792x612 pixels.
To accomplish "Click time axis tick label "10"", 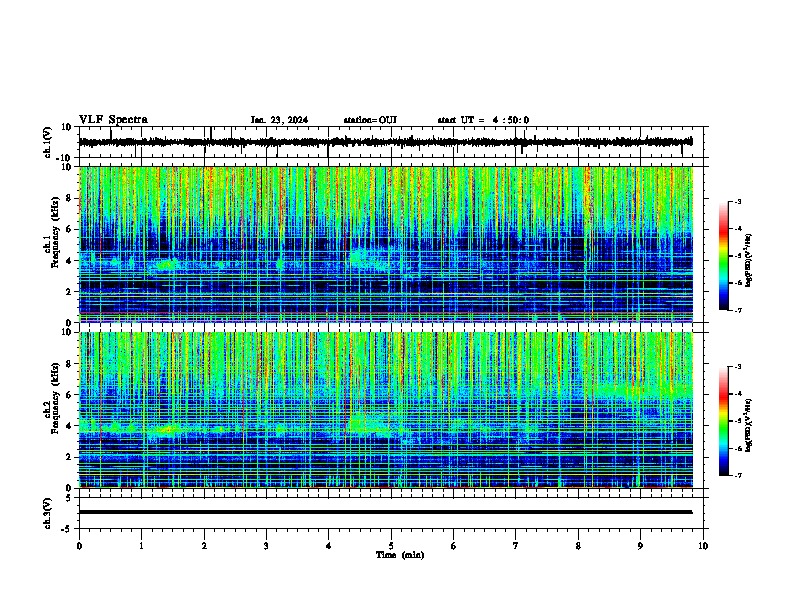I will click(703, 546).
